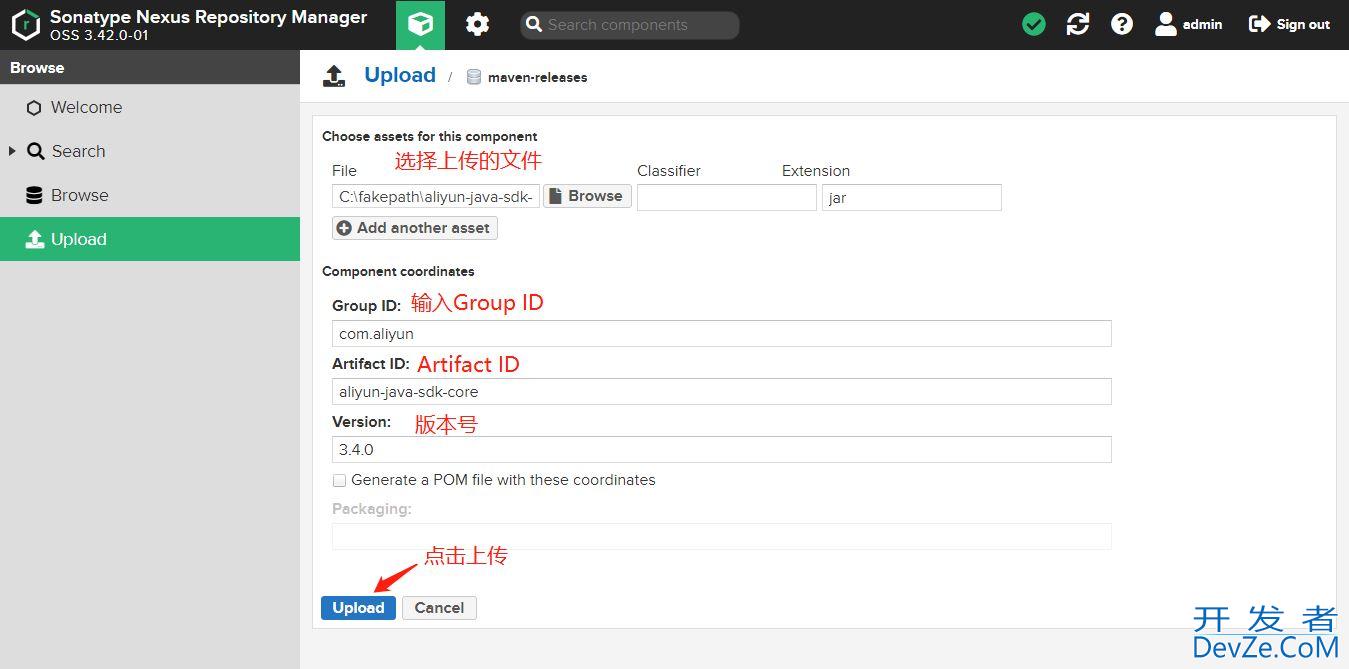Click the Group ID field com.aliyun
Viewport: 1349px width, 669px height.
pos(722,333)
